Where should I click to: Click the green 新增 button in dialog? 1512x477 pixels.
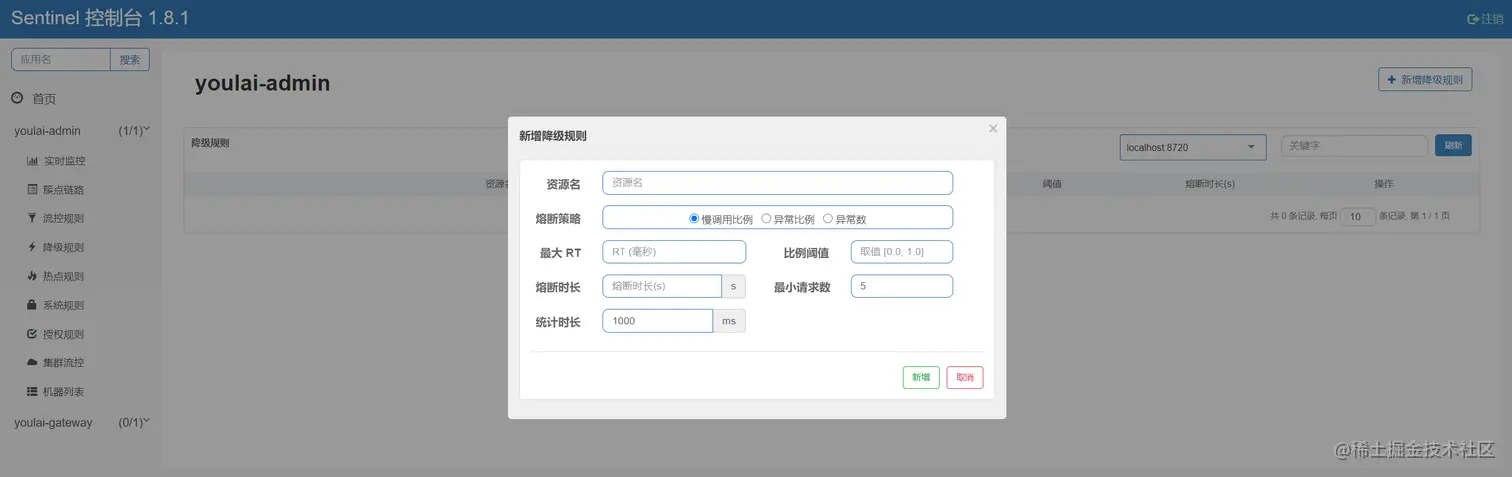coord(921,377)
